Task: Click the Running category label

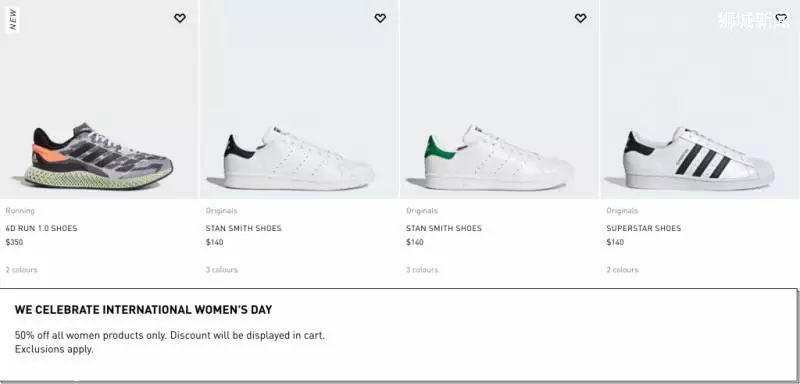Action: tap(20, 211)
